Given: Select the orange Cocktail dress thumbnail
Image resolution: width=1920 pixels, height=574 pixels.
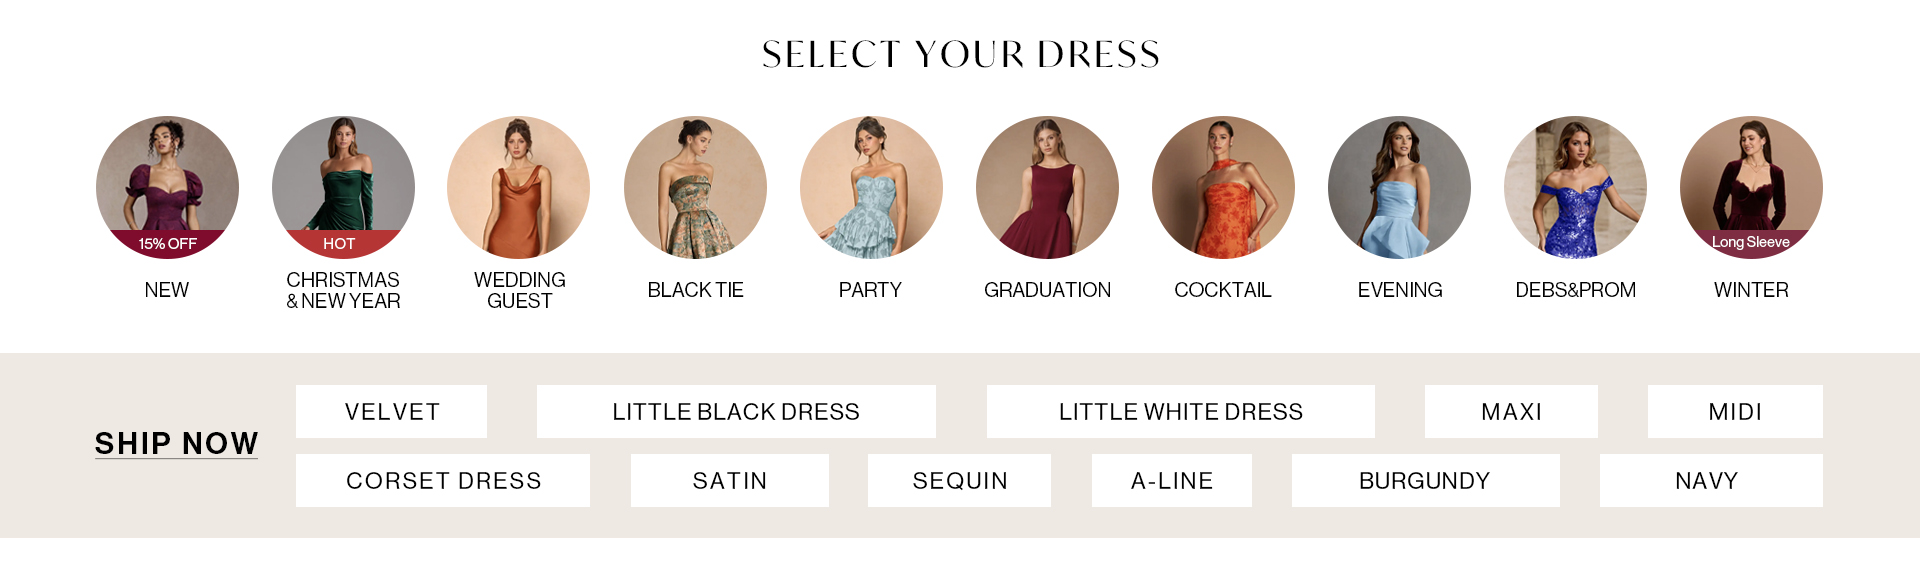Looking at the screenshot, I should click(1223, 188).
